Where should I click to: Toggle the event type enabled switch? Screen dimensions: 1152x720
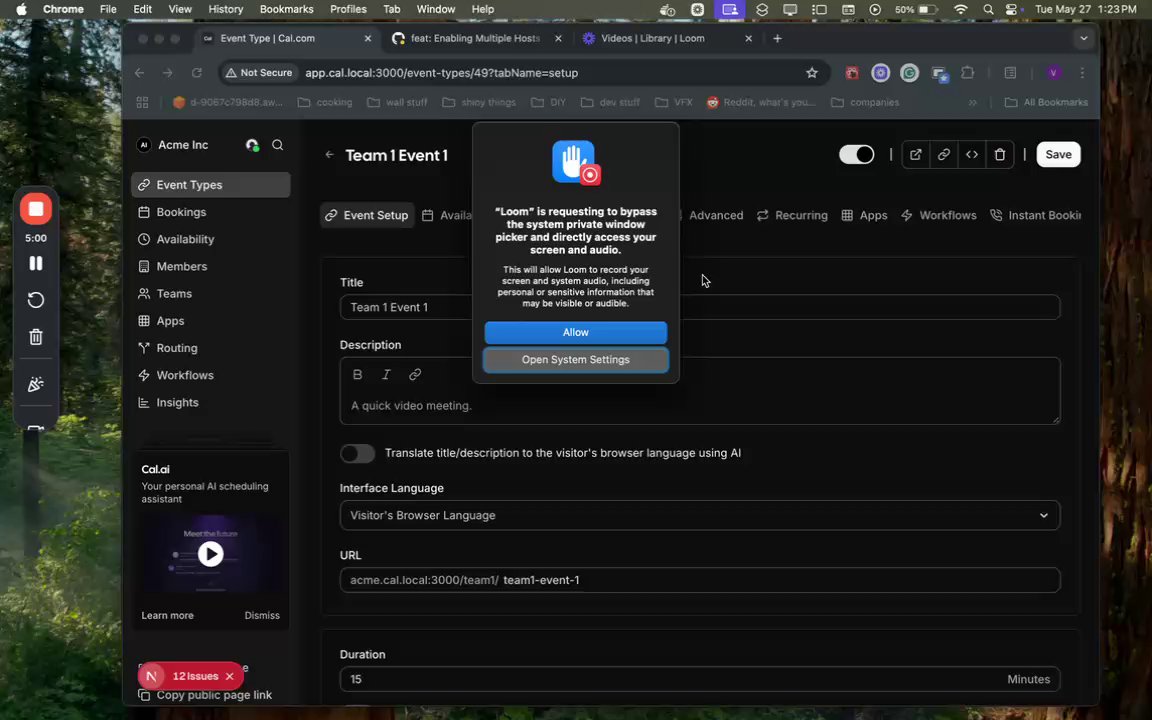857,154
